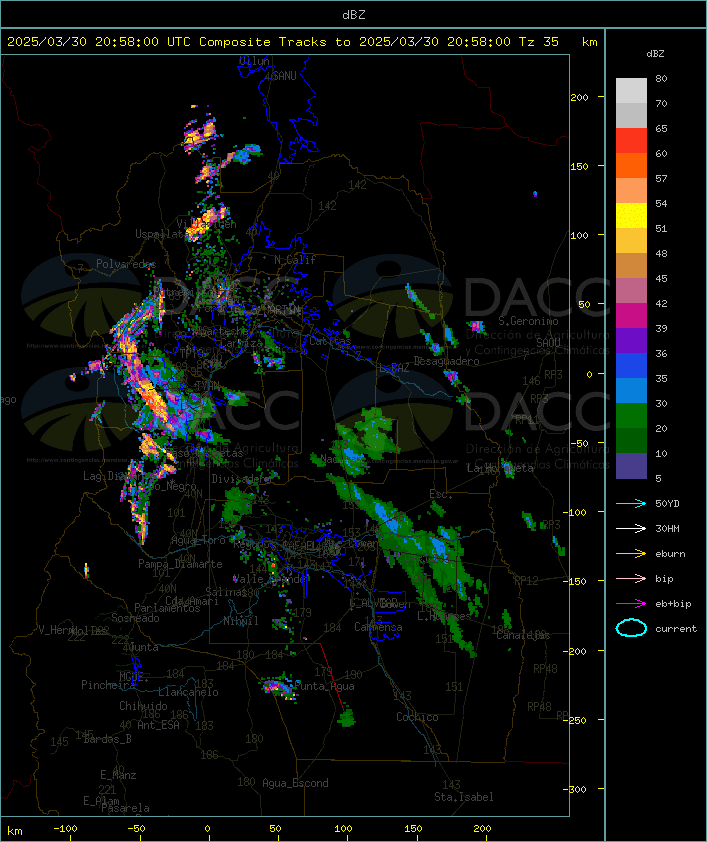Click the 'Carmensa' place label
The width and height of the screenshot is (707, 842).
pos(378,627)
